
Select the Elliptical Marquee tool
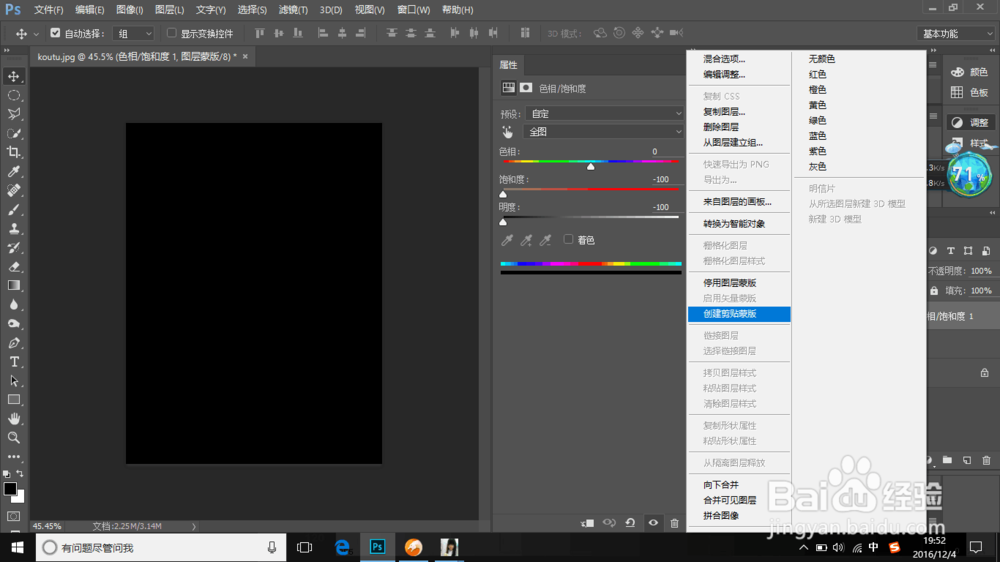(x=13, y=96)
